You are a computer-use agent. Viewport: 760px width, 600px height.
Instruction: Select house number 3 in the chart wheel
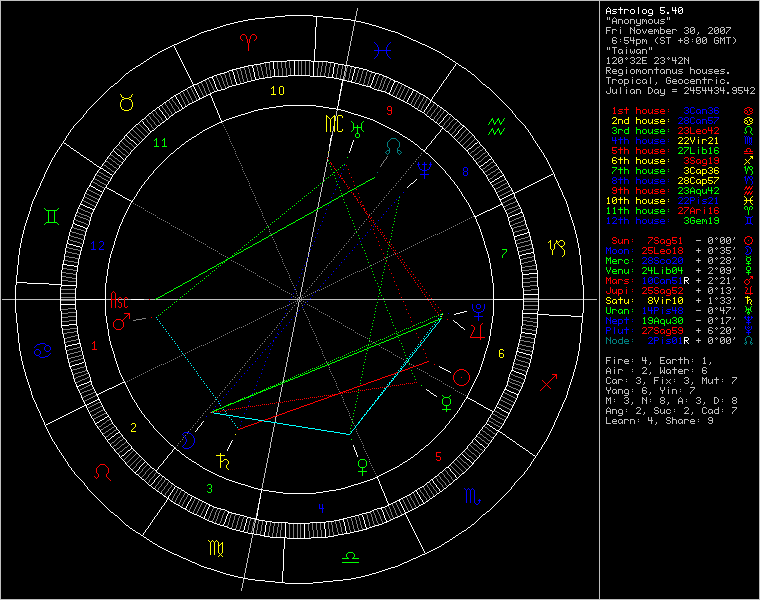209,489
